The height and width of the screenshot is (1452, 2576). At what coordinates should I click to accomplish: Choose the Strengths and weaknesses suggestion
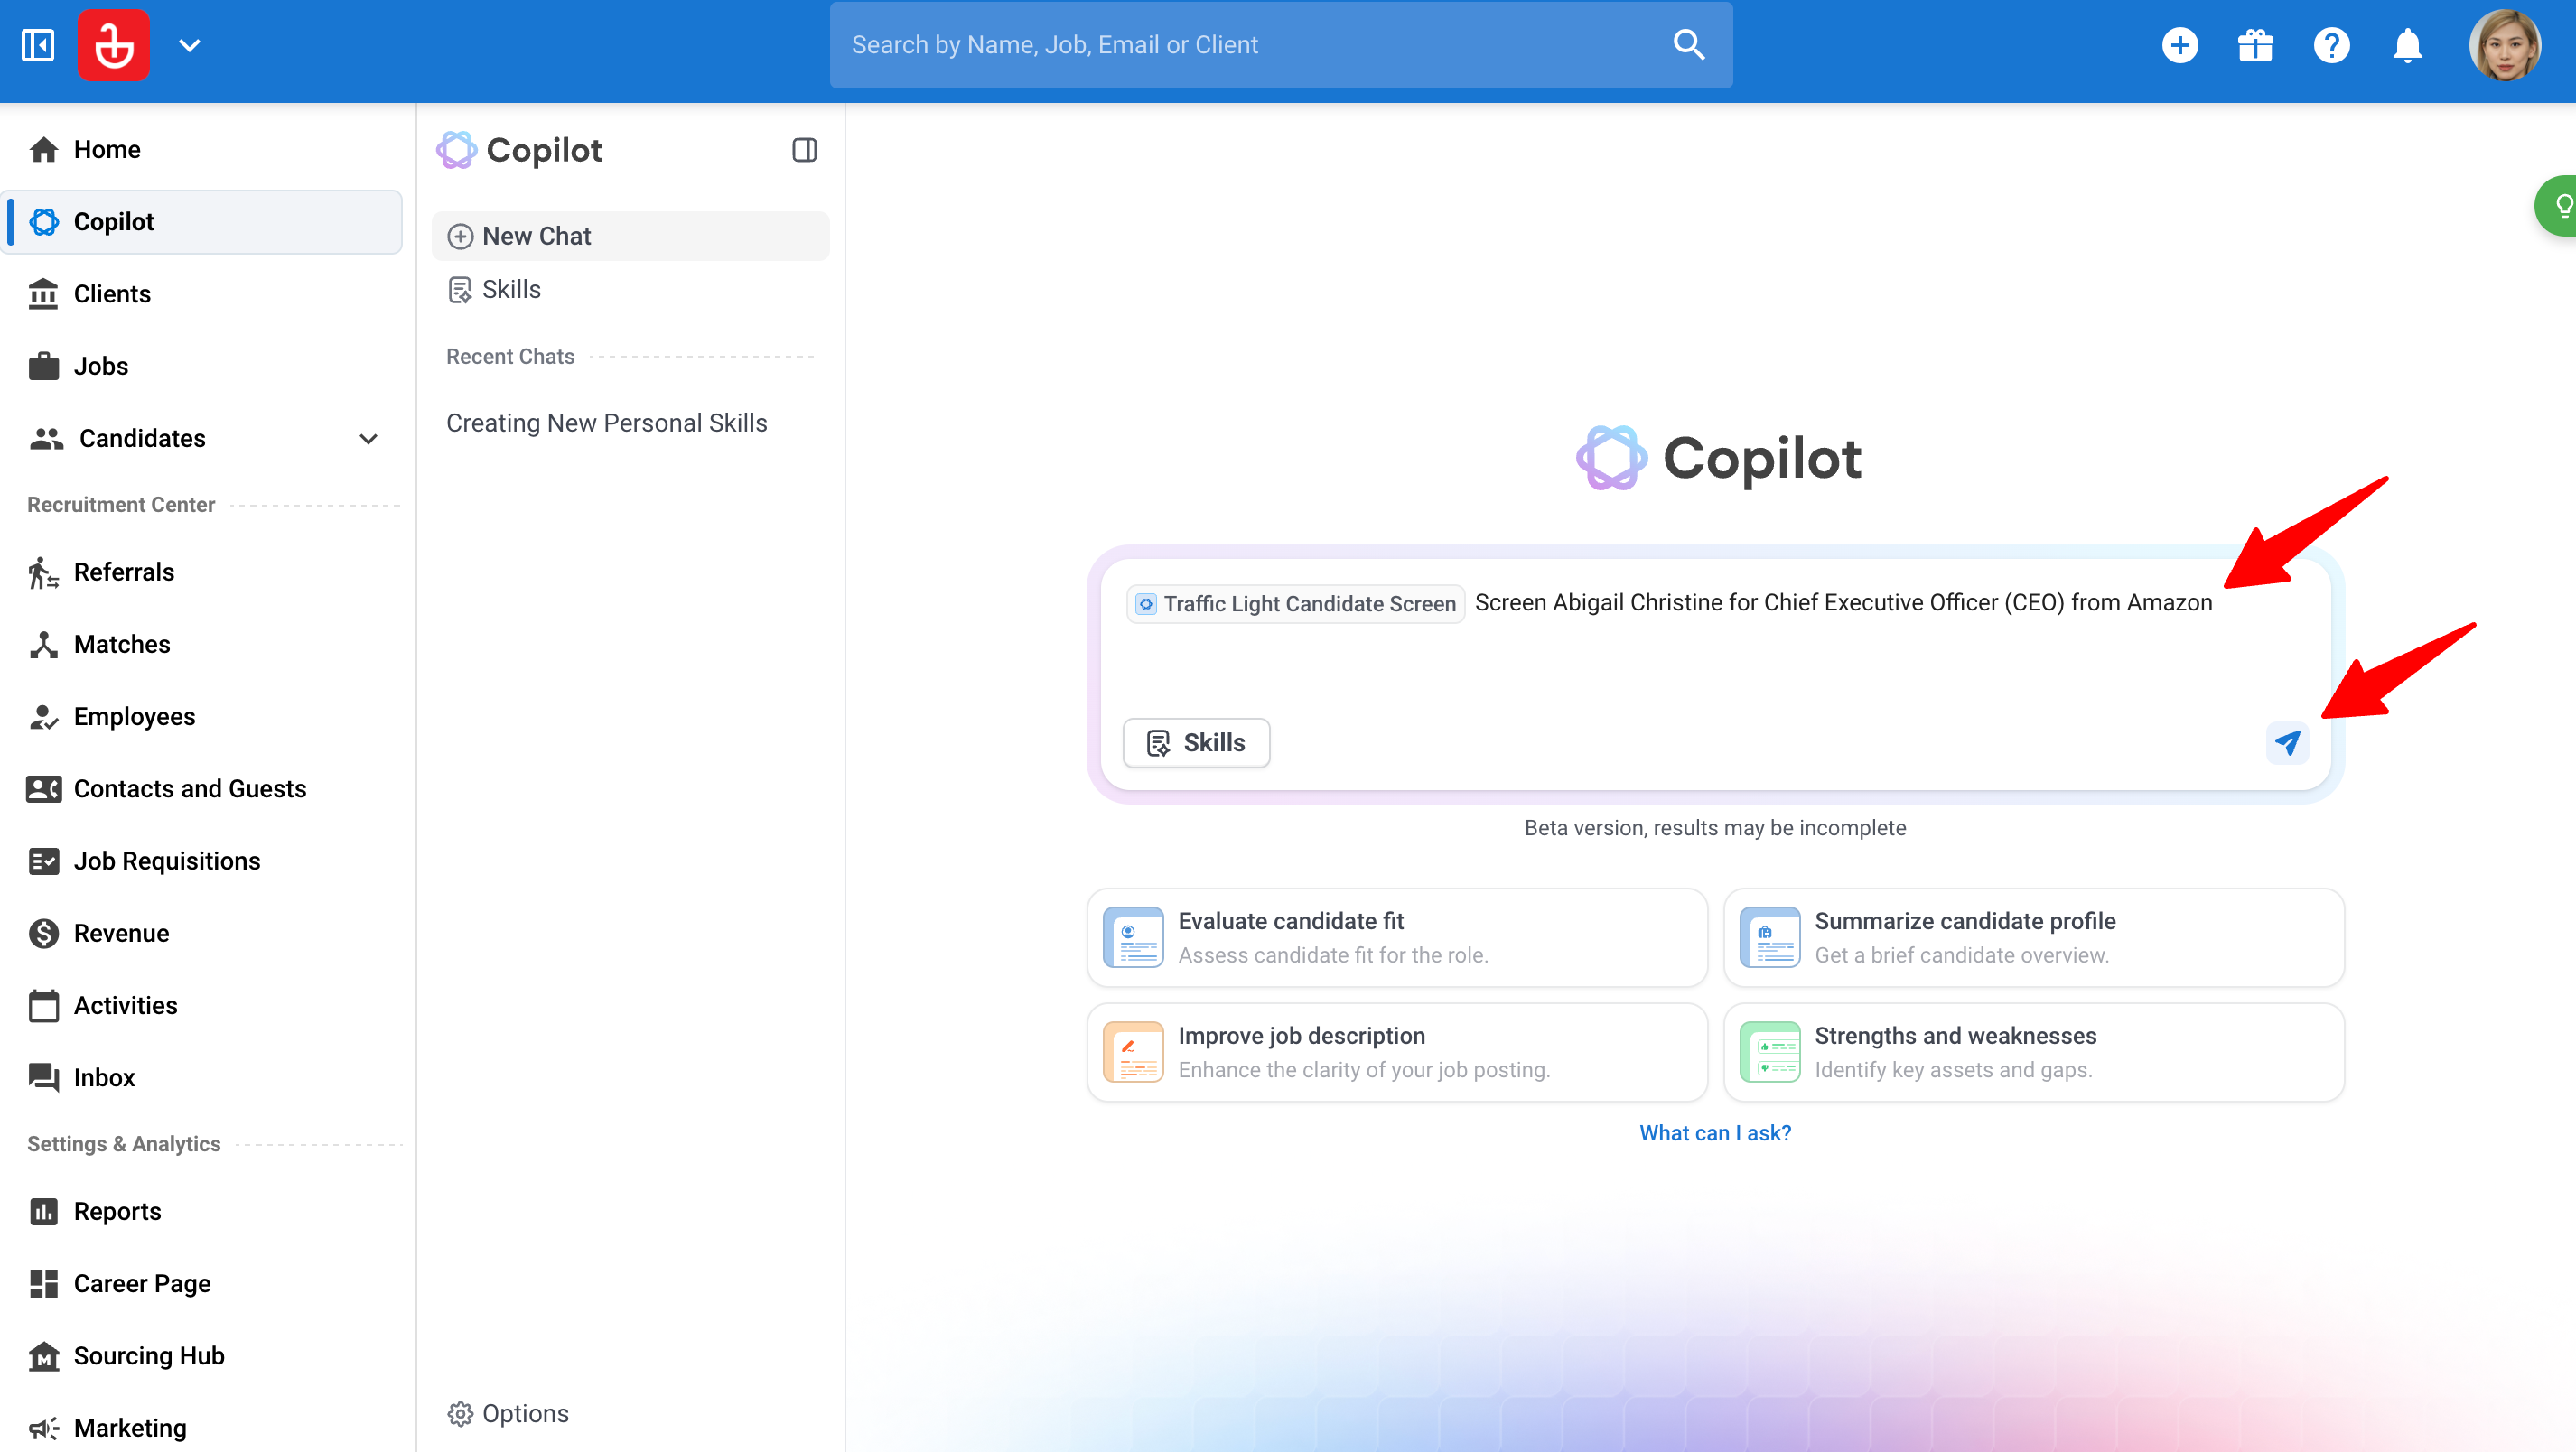coord(2034,1053)
